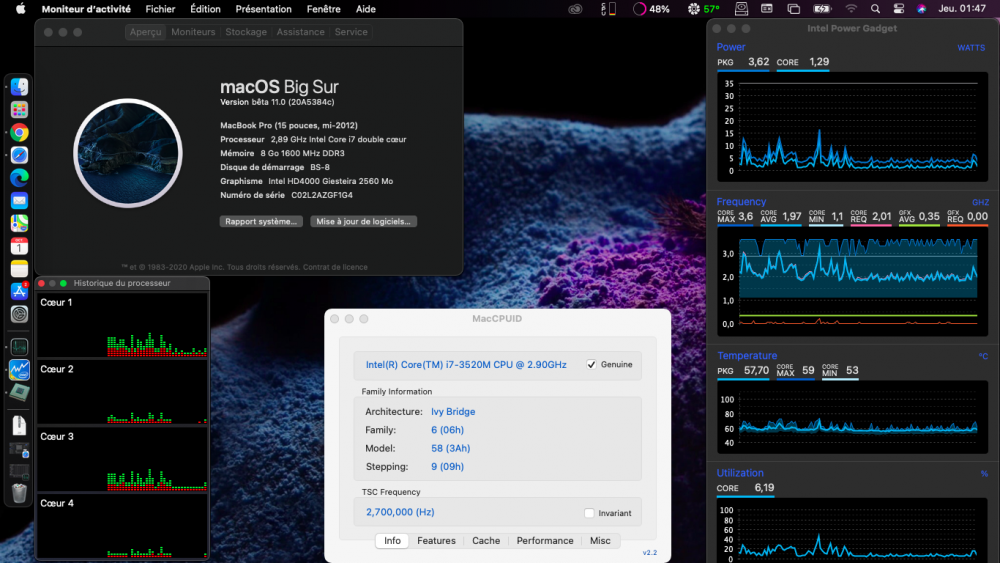Open Finder from the Dock
1000x563 pixels.
(19, 87)
